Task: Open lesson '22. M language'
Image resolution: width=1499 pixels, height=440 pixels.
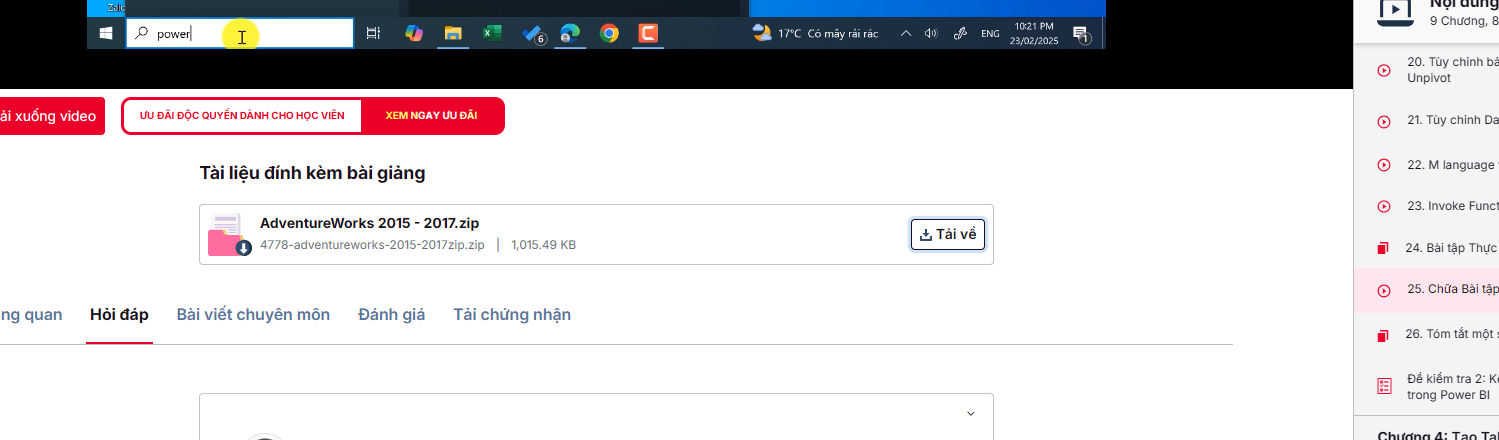Action: [1427, 164]
